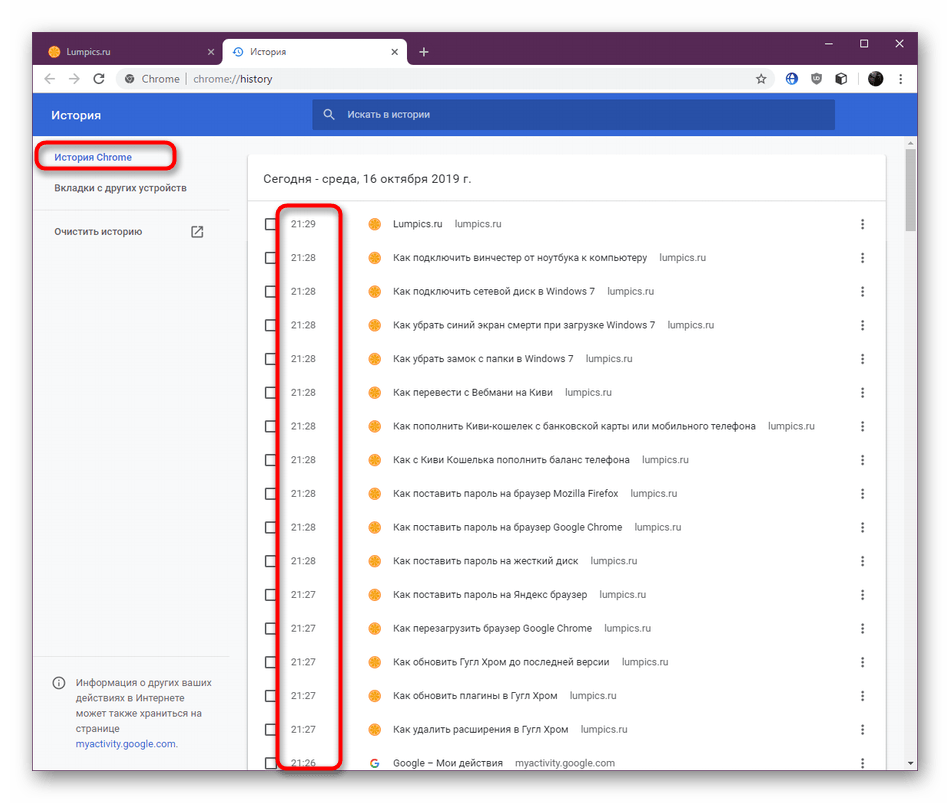Open Google – Мои действия history entry
The image size is (950, 803).
click(448, 763)
